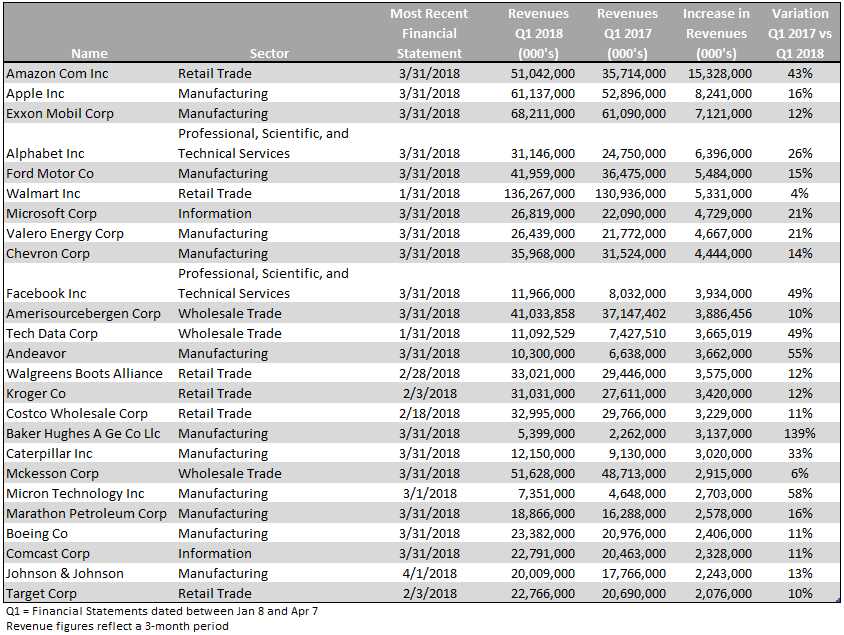Select the Caterpillar Inc cell
The image size is (844, 635).
click(x=49, y=454)
